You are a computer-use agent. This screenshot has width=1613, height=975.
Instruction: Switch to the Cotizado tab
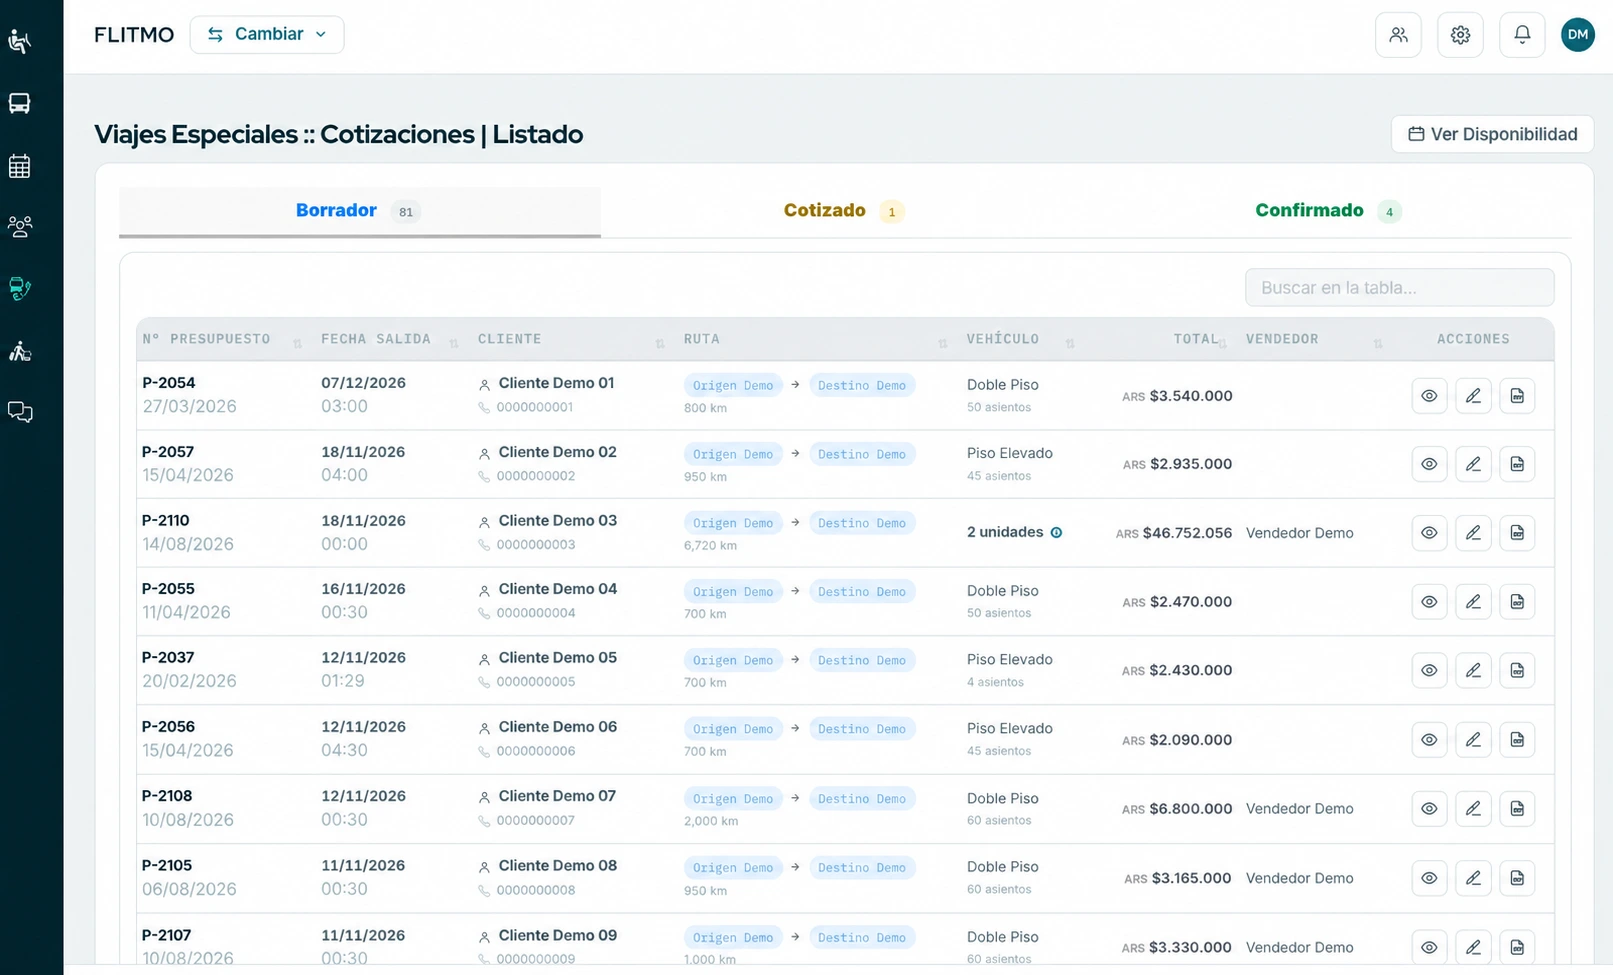point(843,211)
